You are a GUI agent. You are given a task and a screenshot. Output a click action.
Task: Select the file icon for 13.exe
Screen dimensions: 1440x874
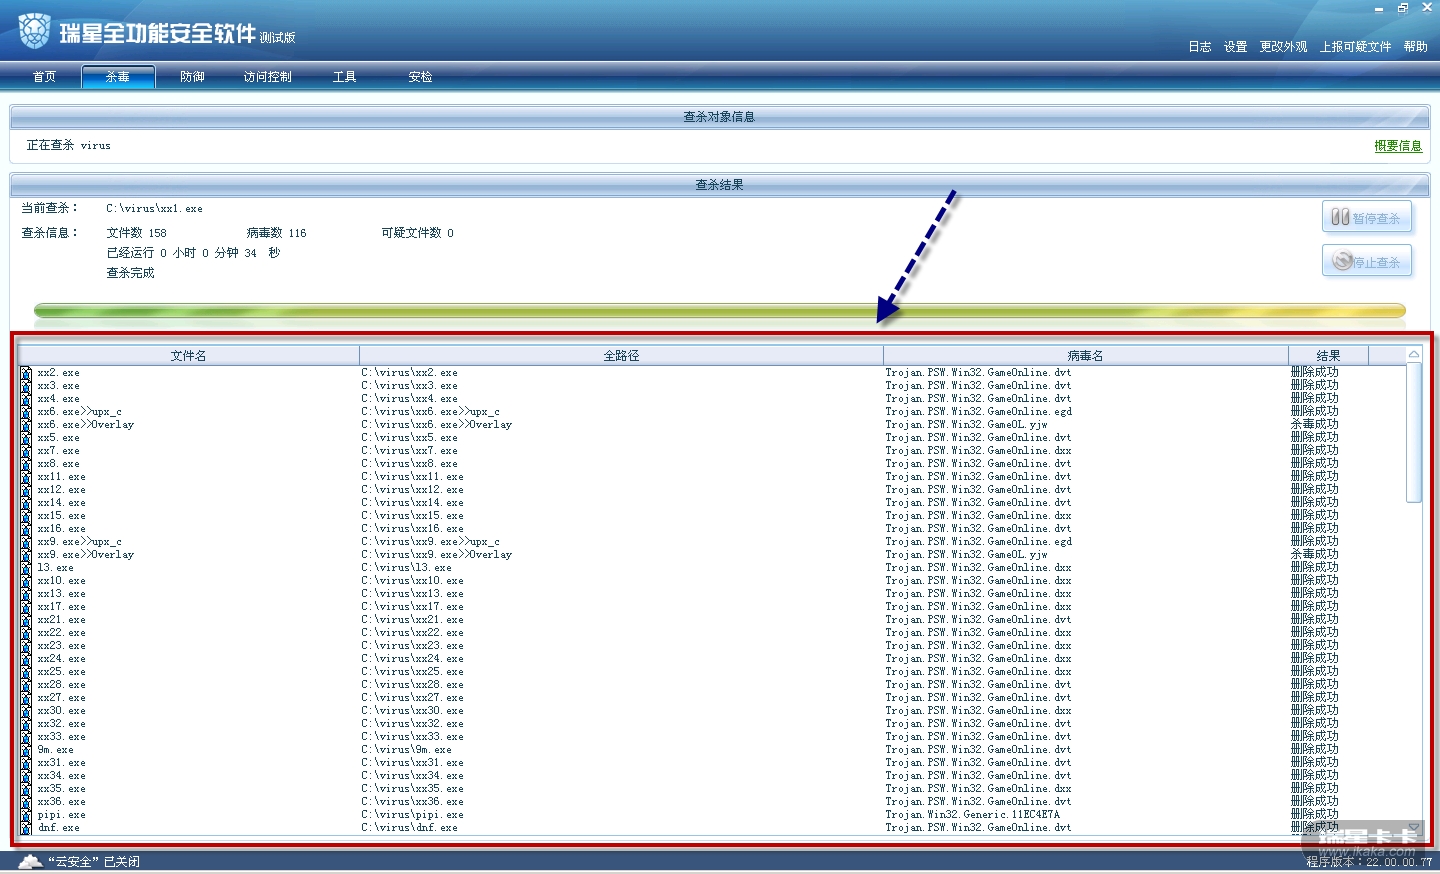point(26,568)
